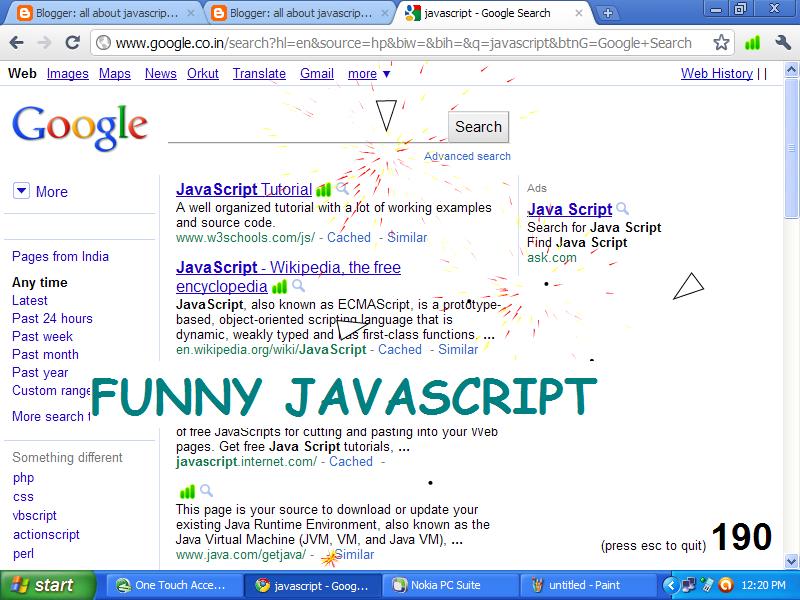The width and height of the screenshot is (800, 600).
Task: Open the magnifier preview beside JavaScript Tutorial result
Action: tap(340, 188)
